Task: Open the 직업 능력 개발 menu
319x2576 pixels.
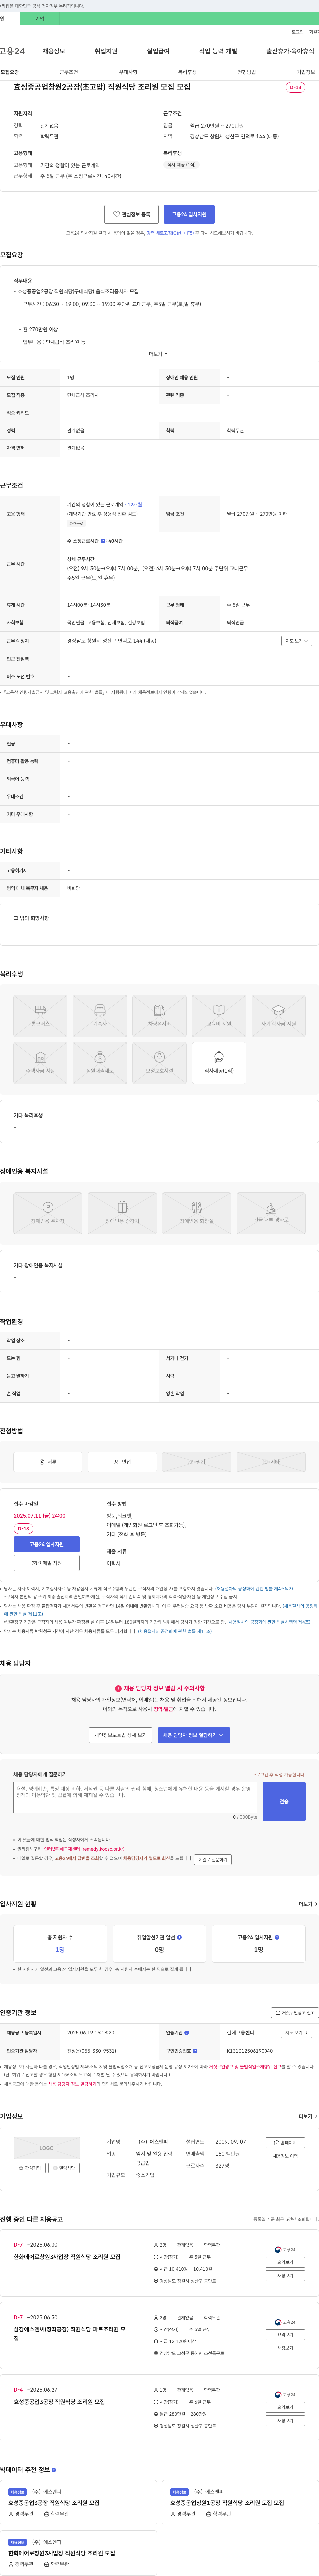Action: 218,51
